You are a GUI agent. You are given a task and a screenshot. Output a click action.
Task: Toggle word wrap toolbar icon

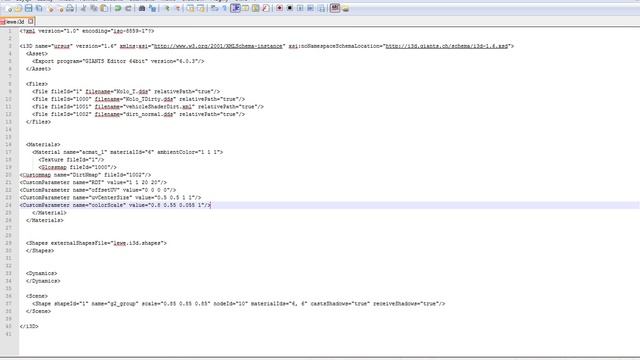tap(214, 9)
